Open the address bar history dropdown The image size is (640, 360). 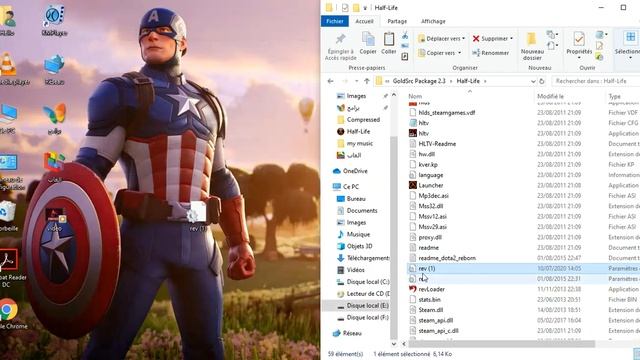[x=533, y=81]
